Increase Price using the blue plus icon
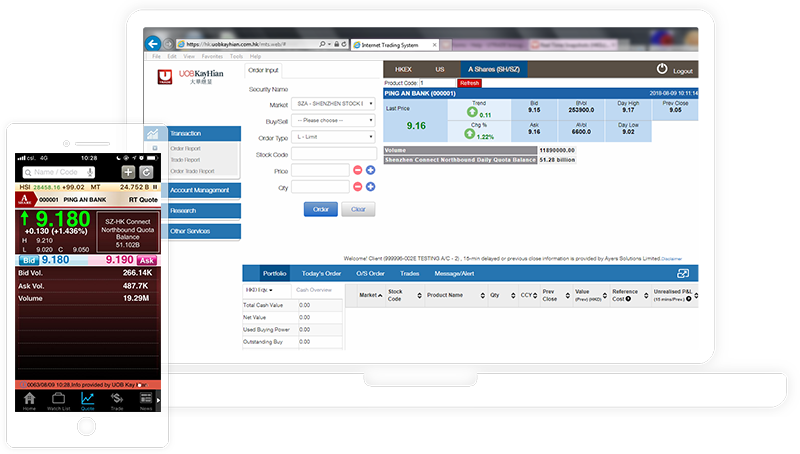This screenshot has height=454, width=800. 370,170
